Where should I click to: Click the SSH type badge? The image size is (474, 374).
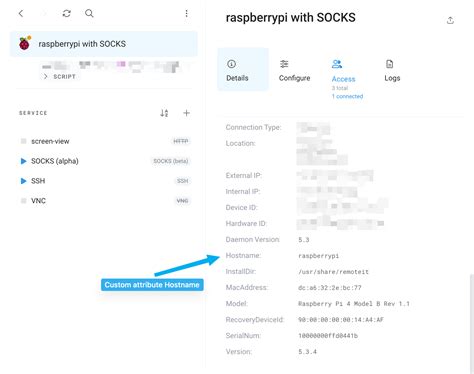[182, 181]
